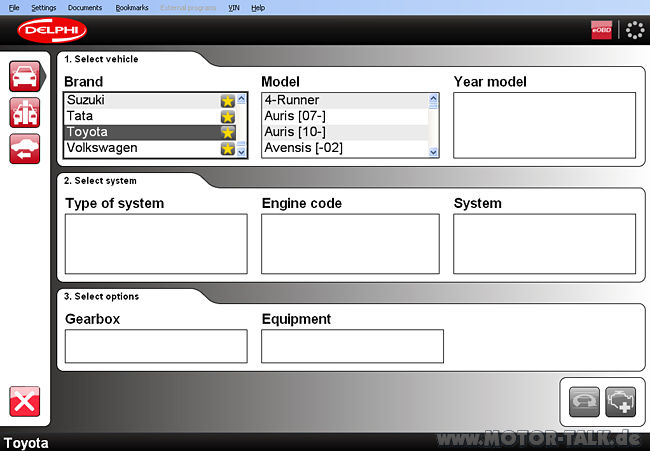
Task: Open the eOBD icon
Action: coord(601,30)
